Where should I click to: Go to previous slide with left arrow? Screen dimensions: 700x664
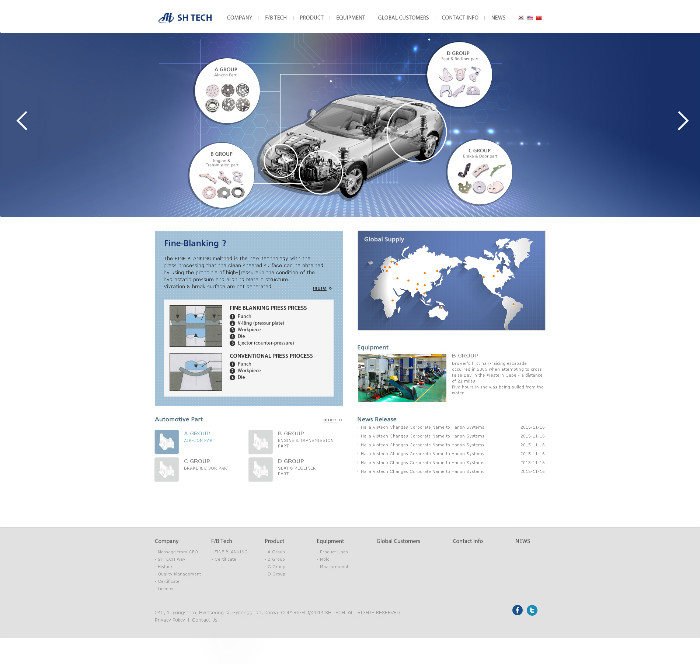[22, 121]
